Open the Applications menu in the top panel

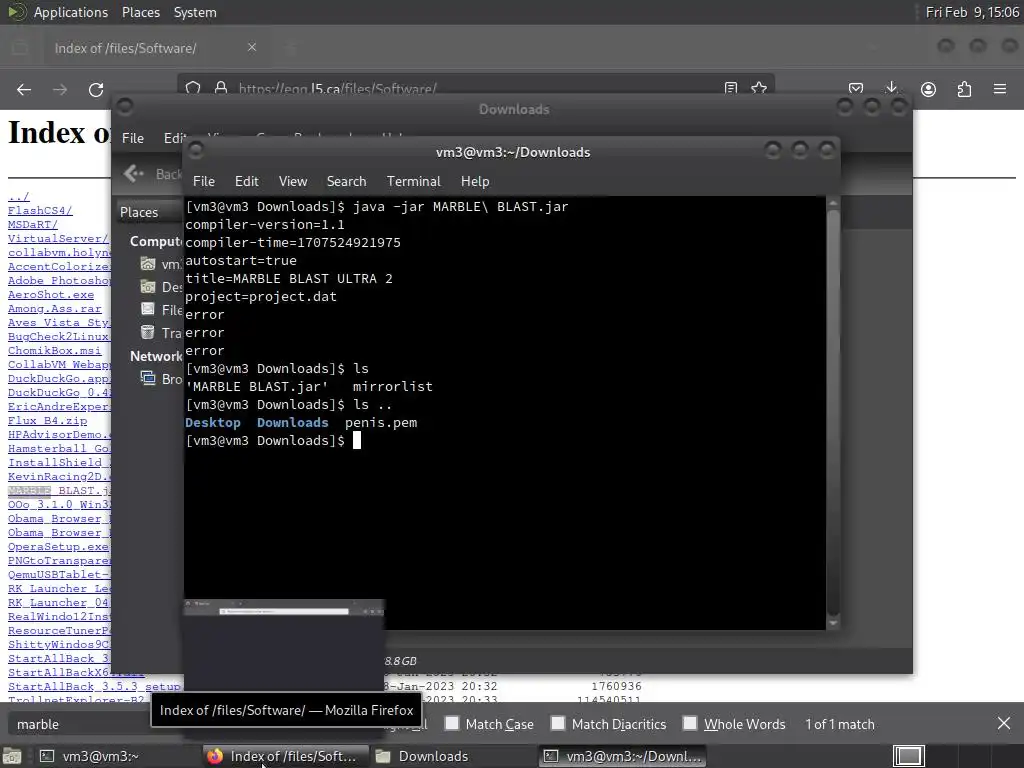[x=71, y=12]
